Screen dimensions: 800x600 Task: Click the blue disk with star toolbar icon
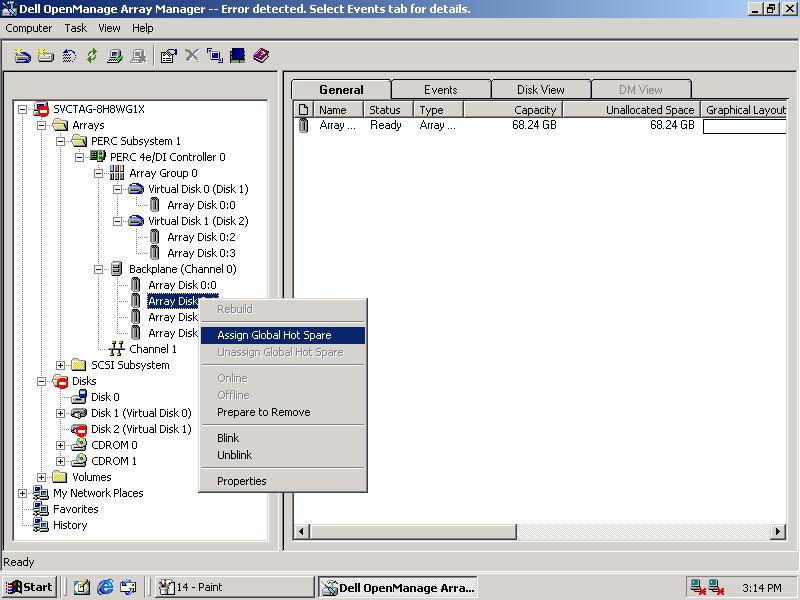pyautogui.click(x=22, y=56)
